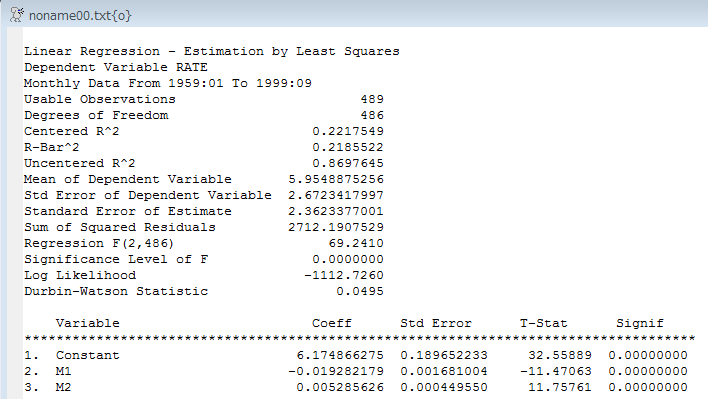Click the R-Bar^2 value 0.2185522
Viewport: 708px width, 399px height.
pos(348,148)
